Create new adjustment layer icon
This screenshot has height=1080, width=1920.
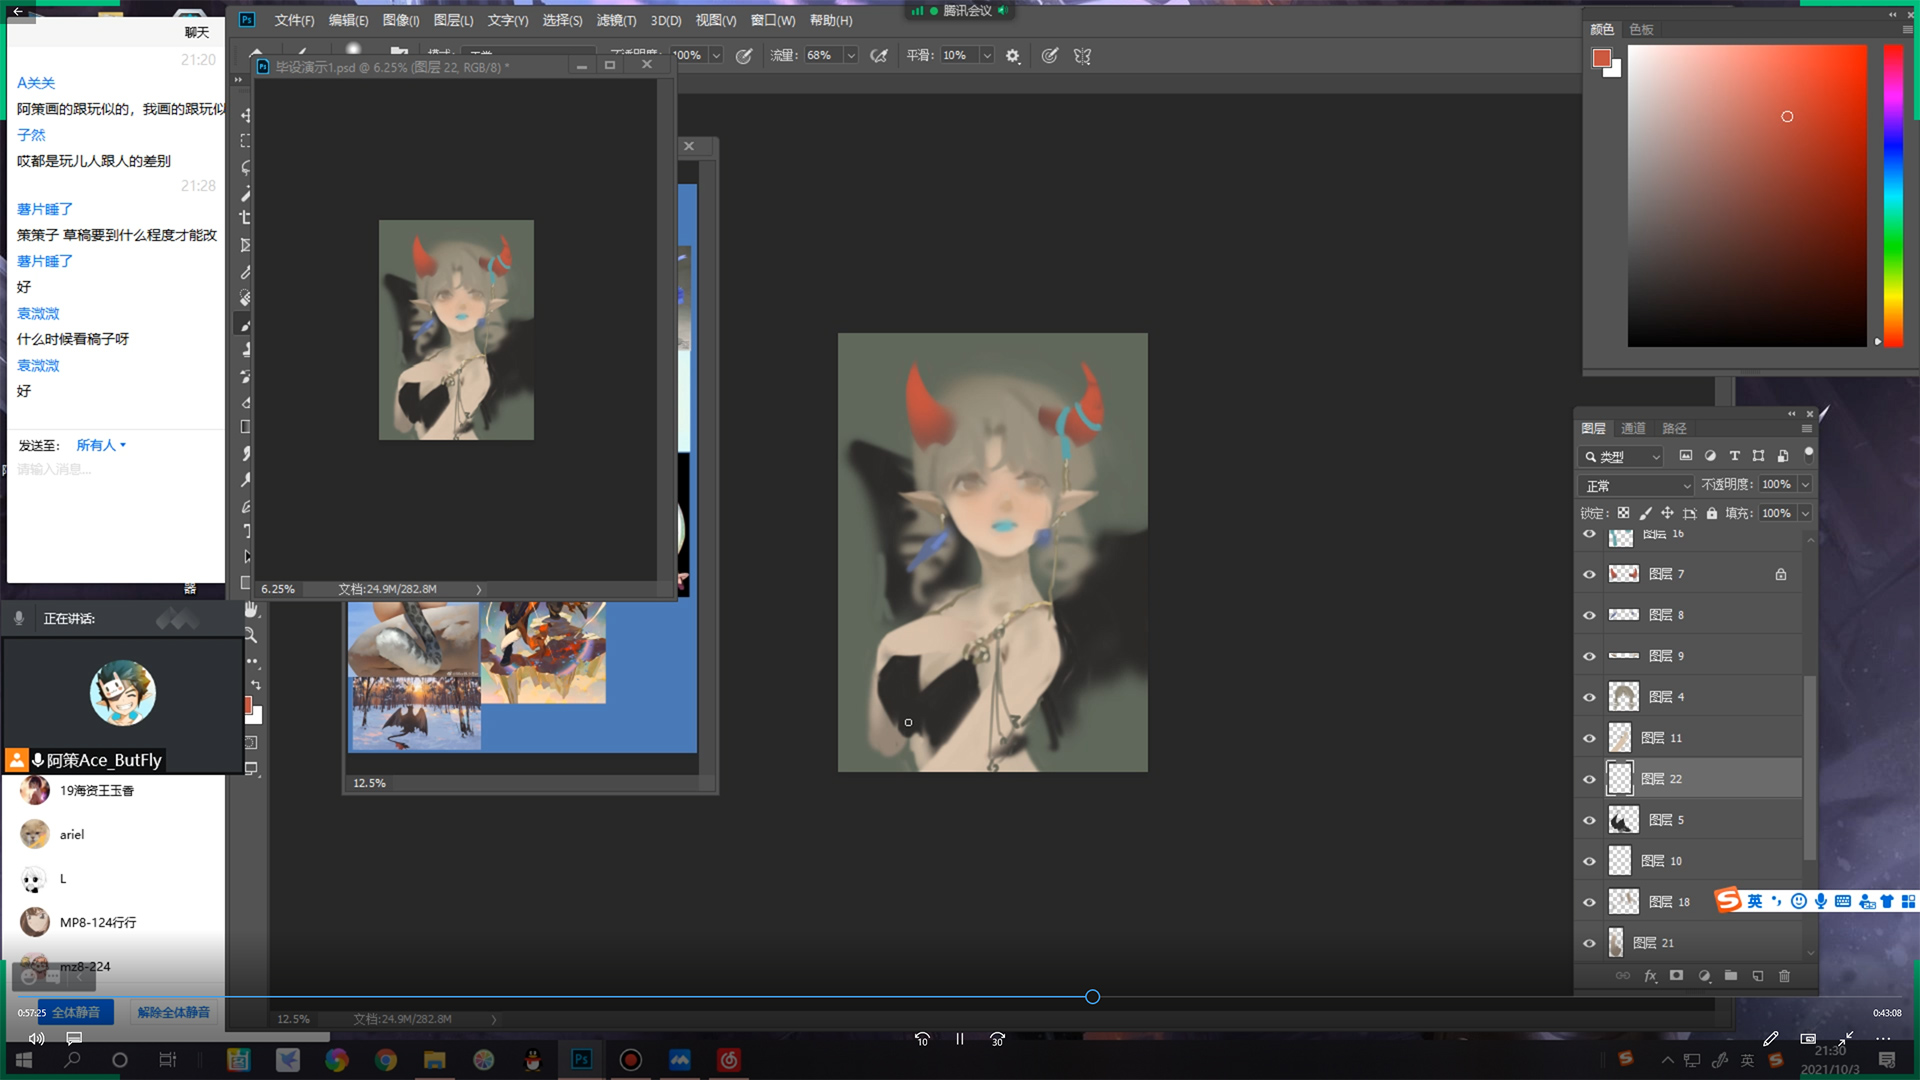click(1704, 976)
